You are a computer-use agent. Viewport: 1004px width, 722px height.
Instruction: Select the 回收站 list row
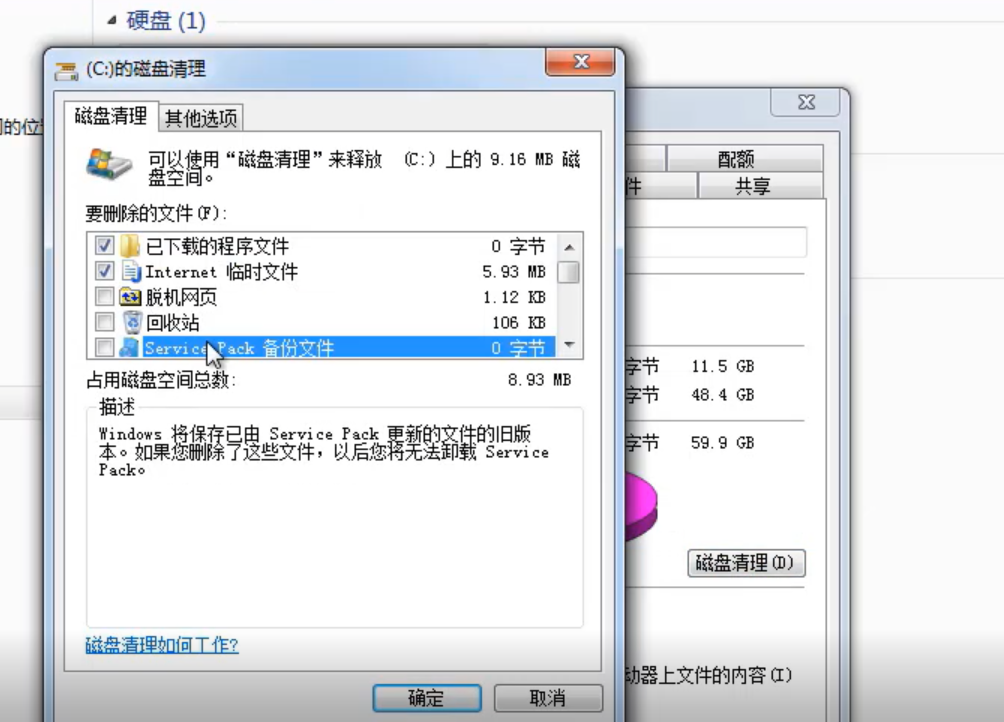[321, 323]
